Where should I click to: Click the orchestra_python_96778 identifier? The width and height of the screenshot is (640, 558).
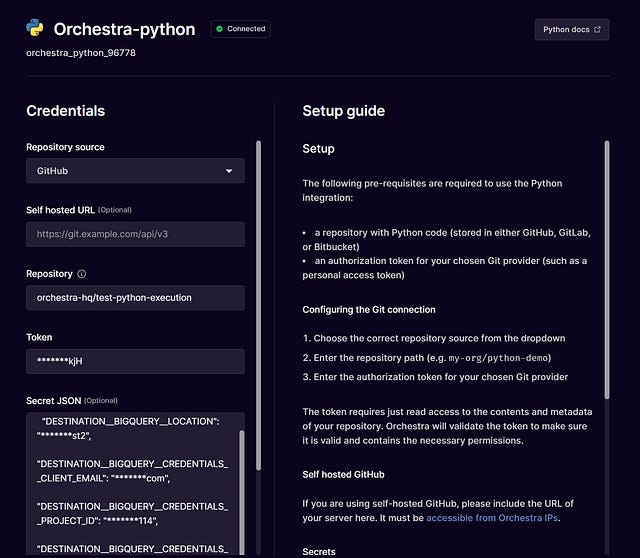81,53
